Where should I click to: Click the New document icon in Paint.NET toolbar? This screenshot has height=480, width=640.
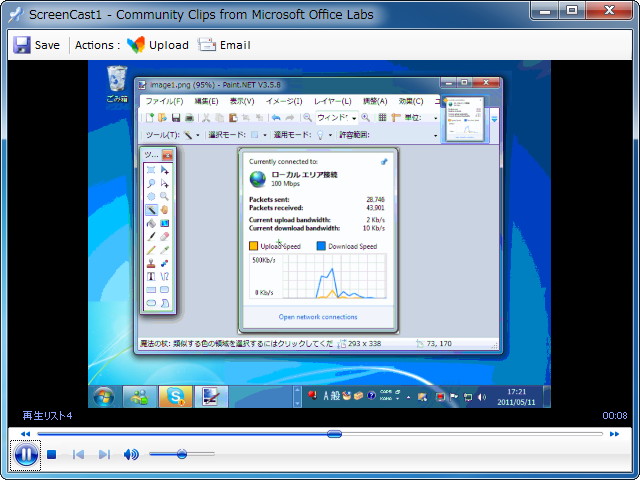[150, 118]
